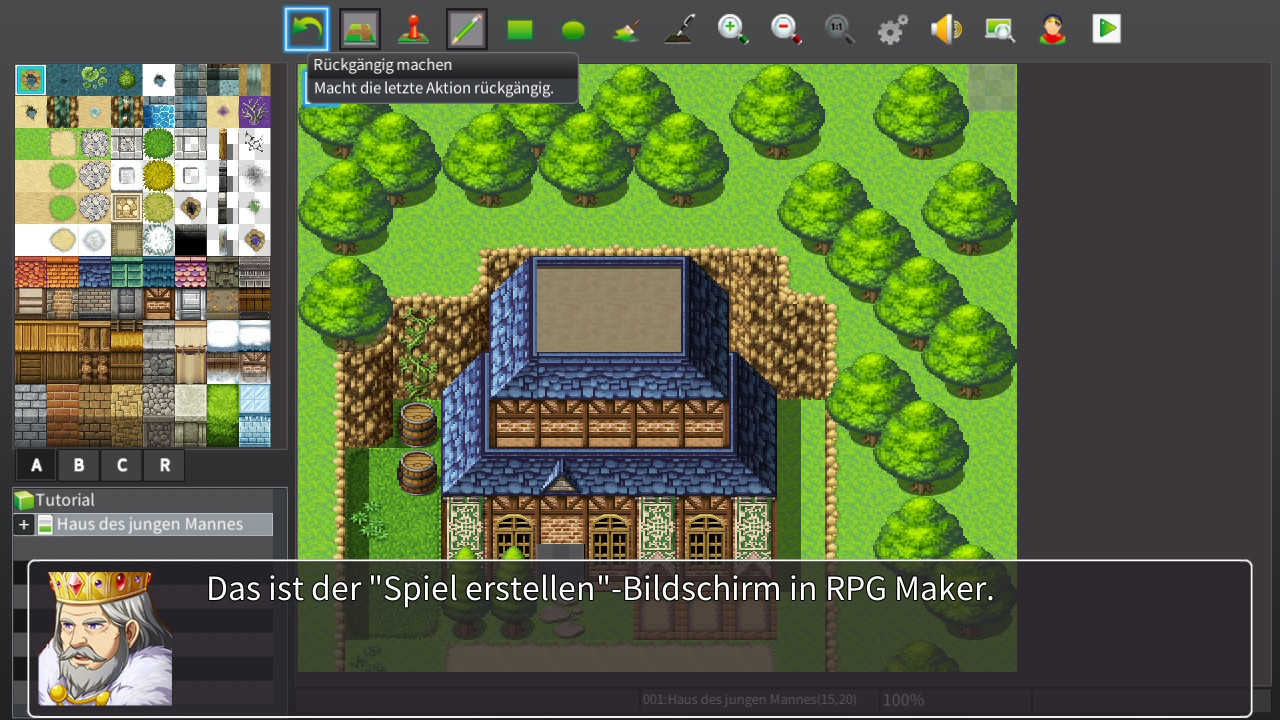This screenshot has width=1280, height=720.
Task: Select the Shadow Pen tool
Action: click(x=680, y=29)
